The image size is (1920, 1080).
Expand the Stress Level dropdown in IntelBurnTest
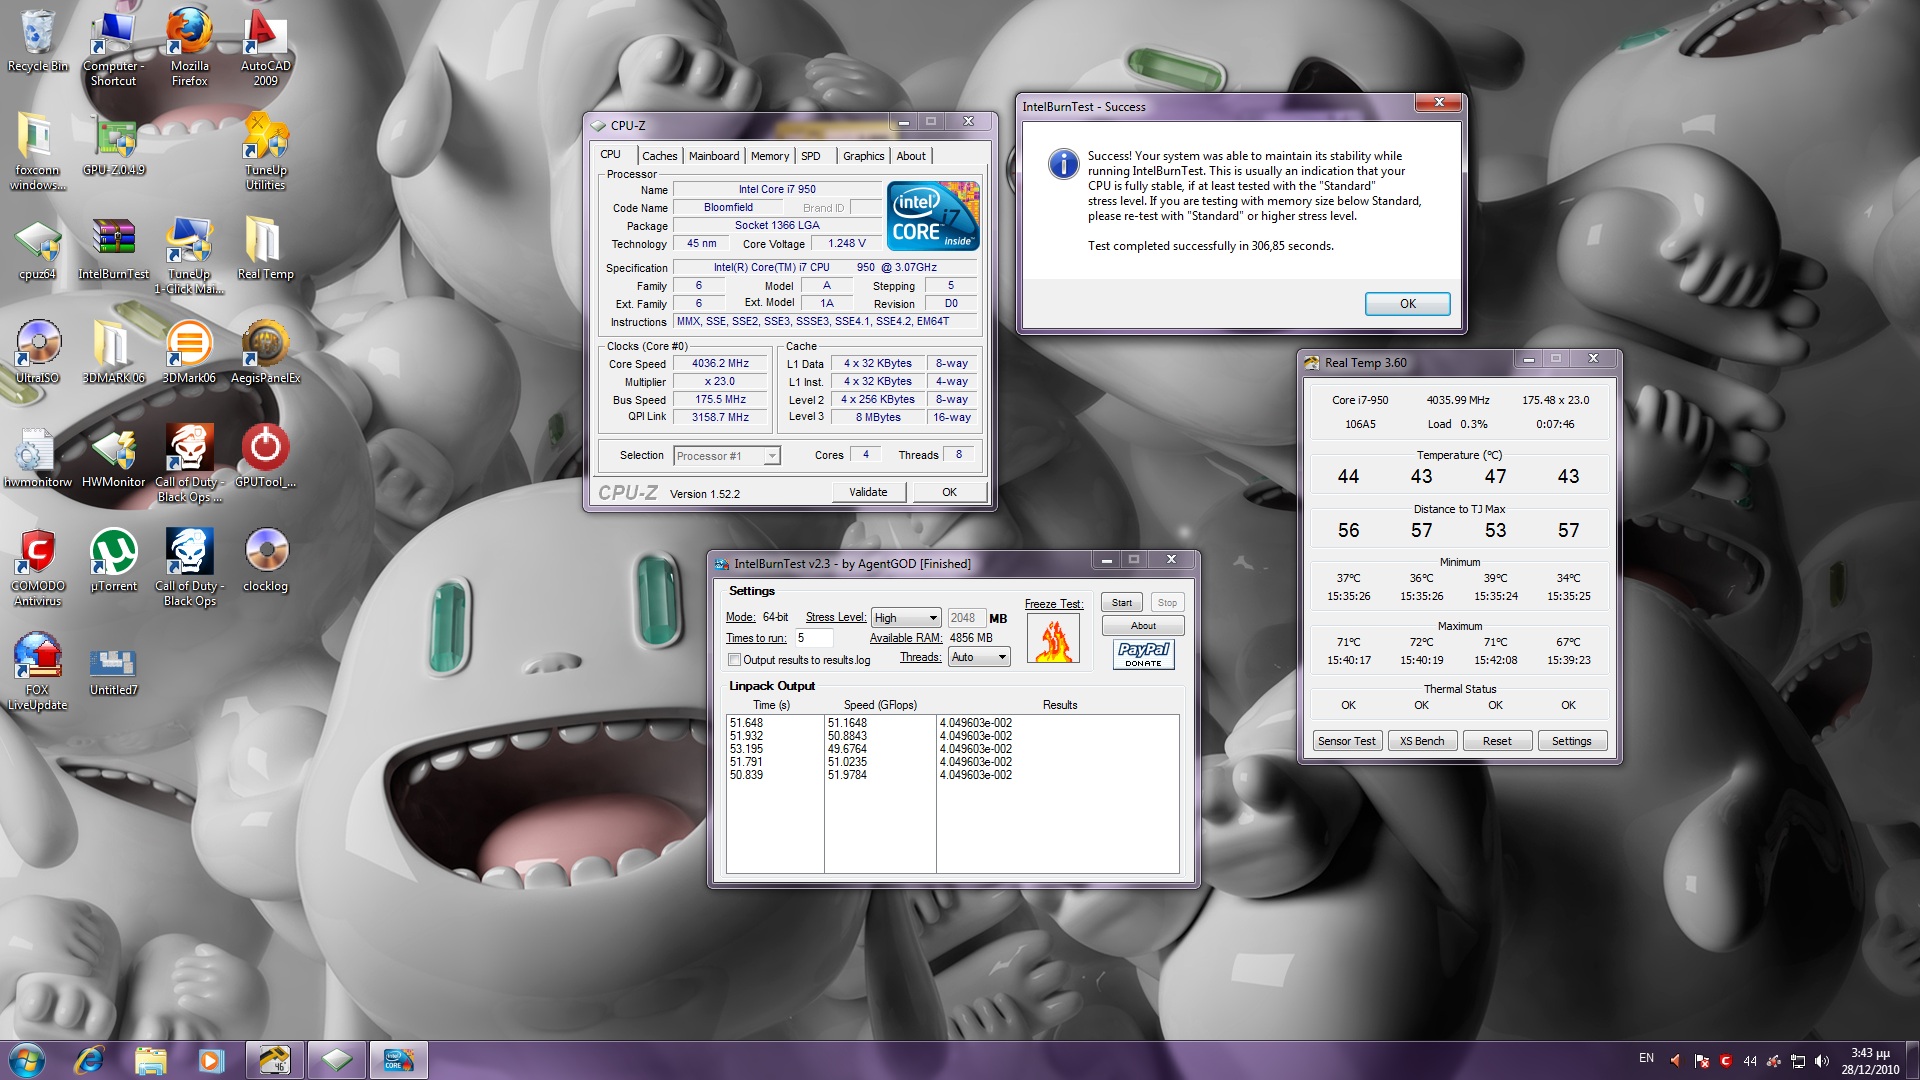(906, 618)
